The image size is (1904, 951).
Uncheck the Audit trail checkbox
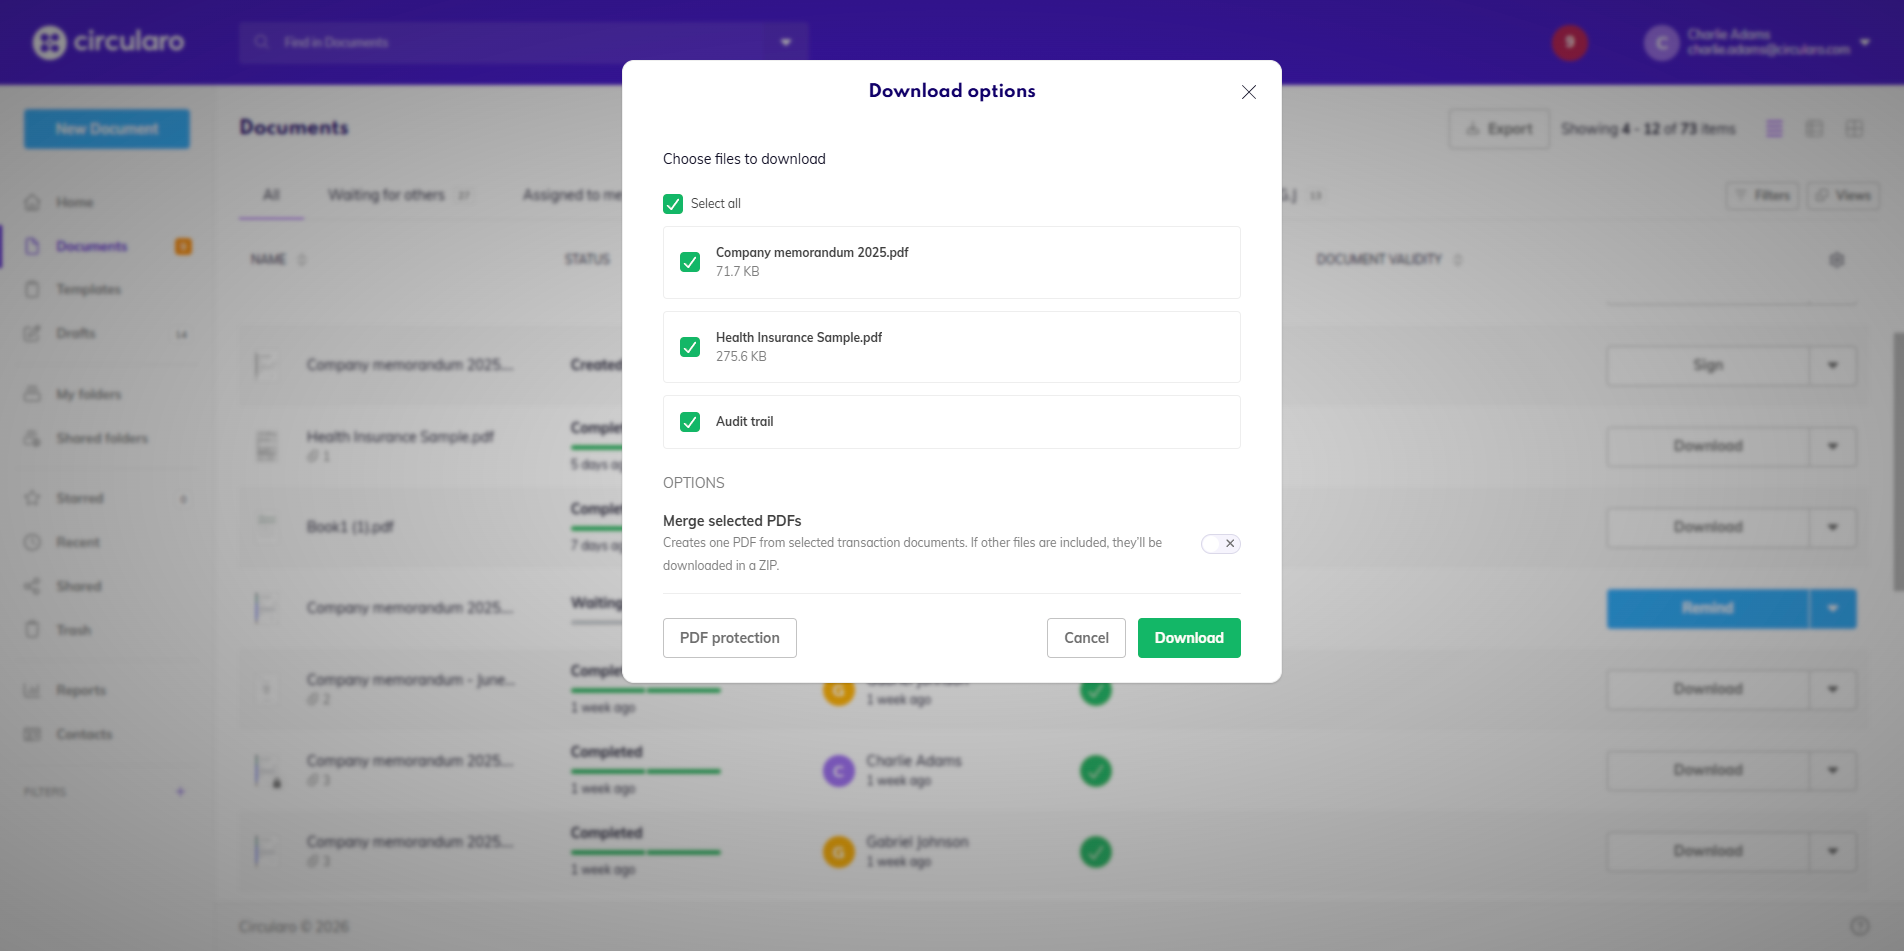pos(690,422)
